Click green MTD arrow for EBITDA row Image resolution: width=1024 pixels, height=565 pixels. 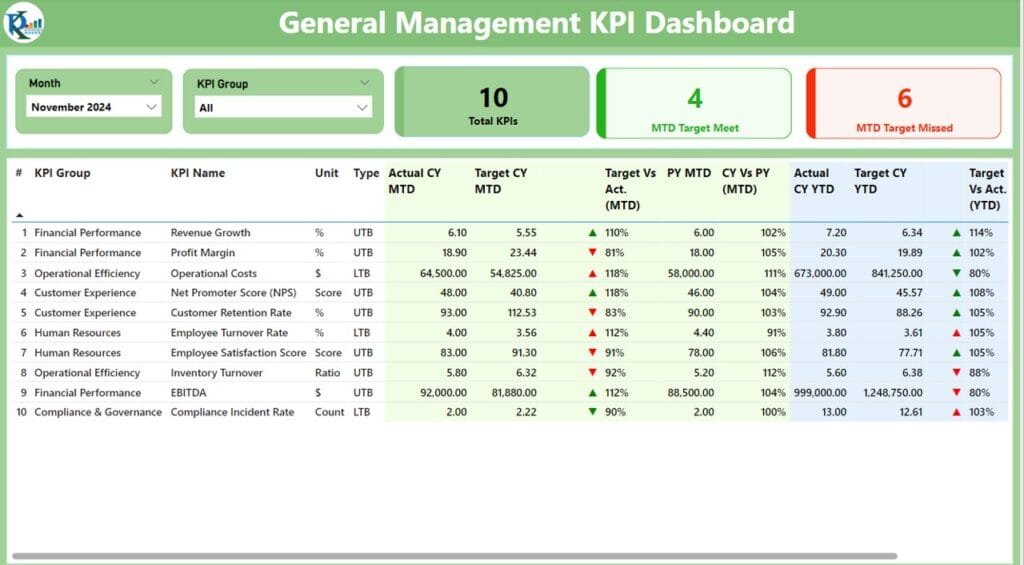pos(592,393)
